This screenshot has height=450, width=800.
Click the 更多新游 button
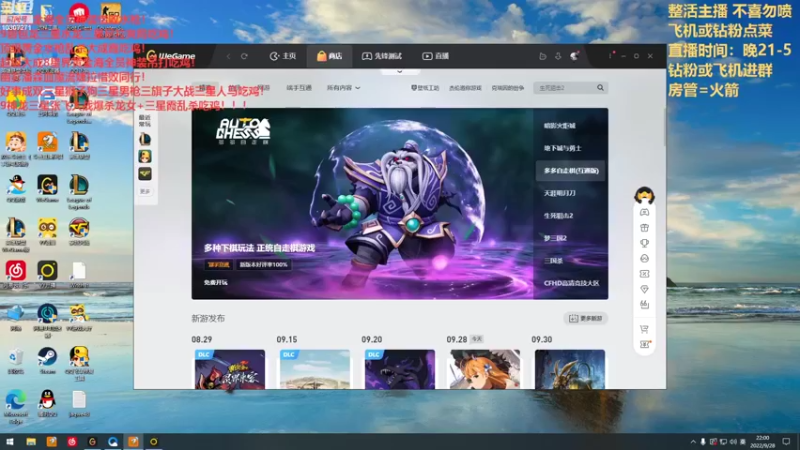586,318
